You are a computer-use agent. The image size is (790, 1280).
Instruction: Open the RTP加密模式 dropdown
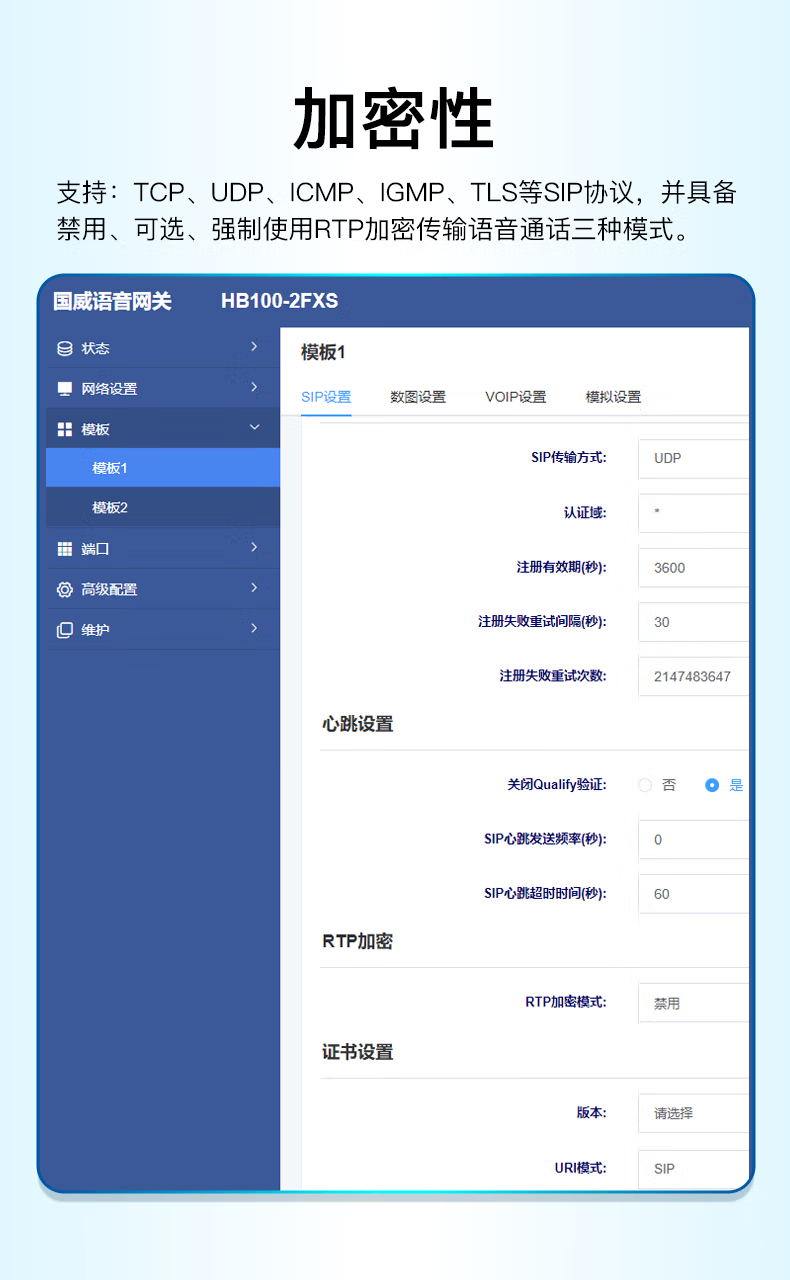click(x=694, y=1003)
